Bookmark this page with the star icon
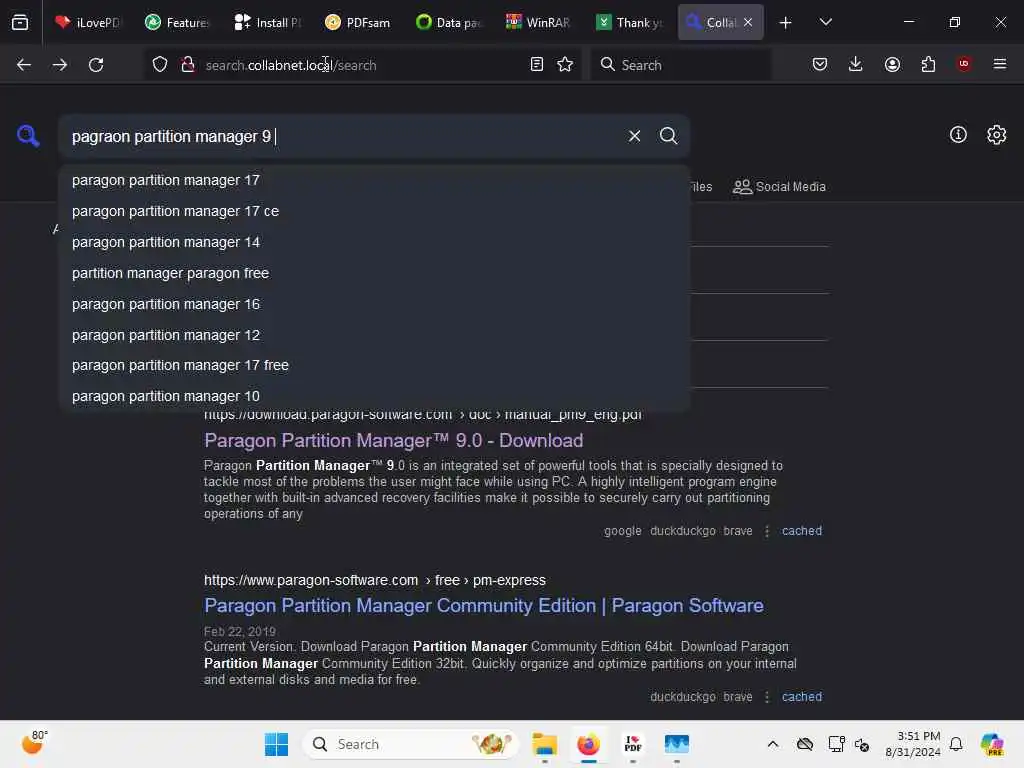This screenshot has height=768, width=1024. click(x=565, y=64)
